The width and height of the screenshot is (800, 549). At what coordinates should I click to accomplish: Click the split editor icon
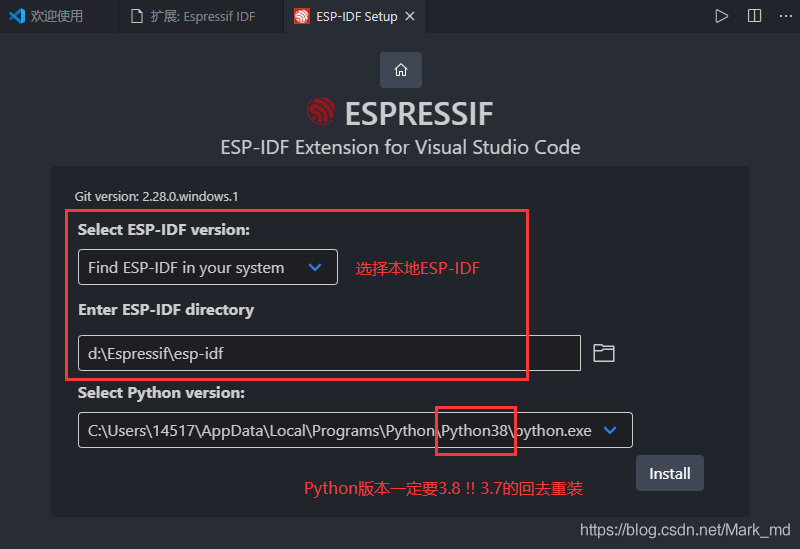click(x=754, y=16)
